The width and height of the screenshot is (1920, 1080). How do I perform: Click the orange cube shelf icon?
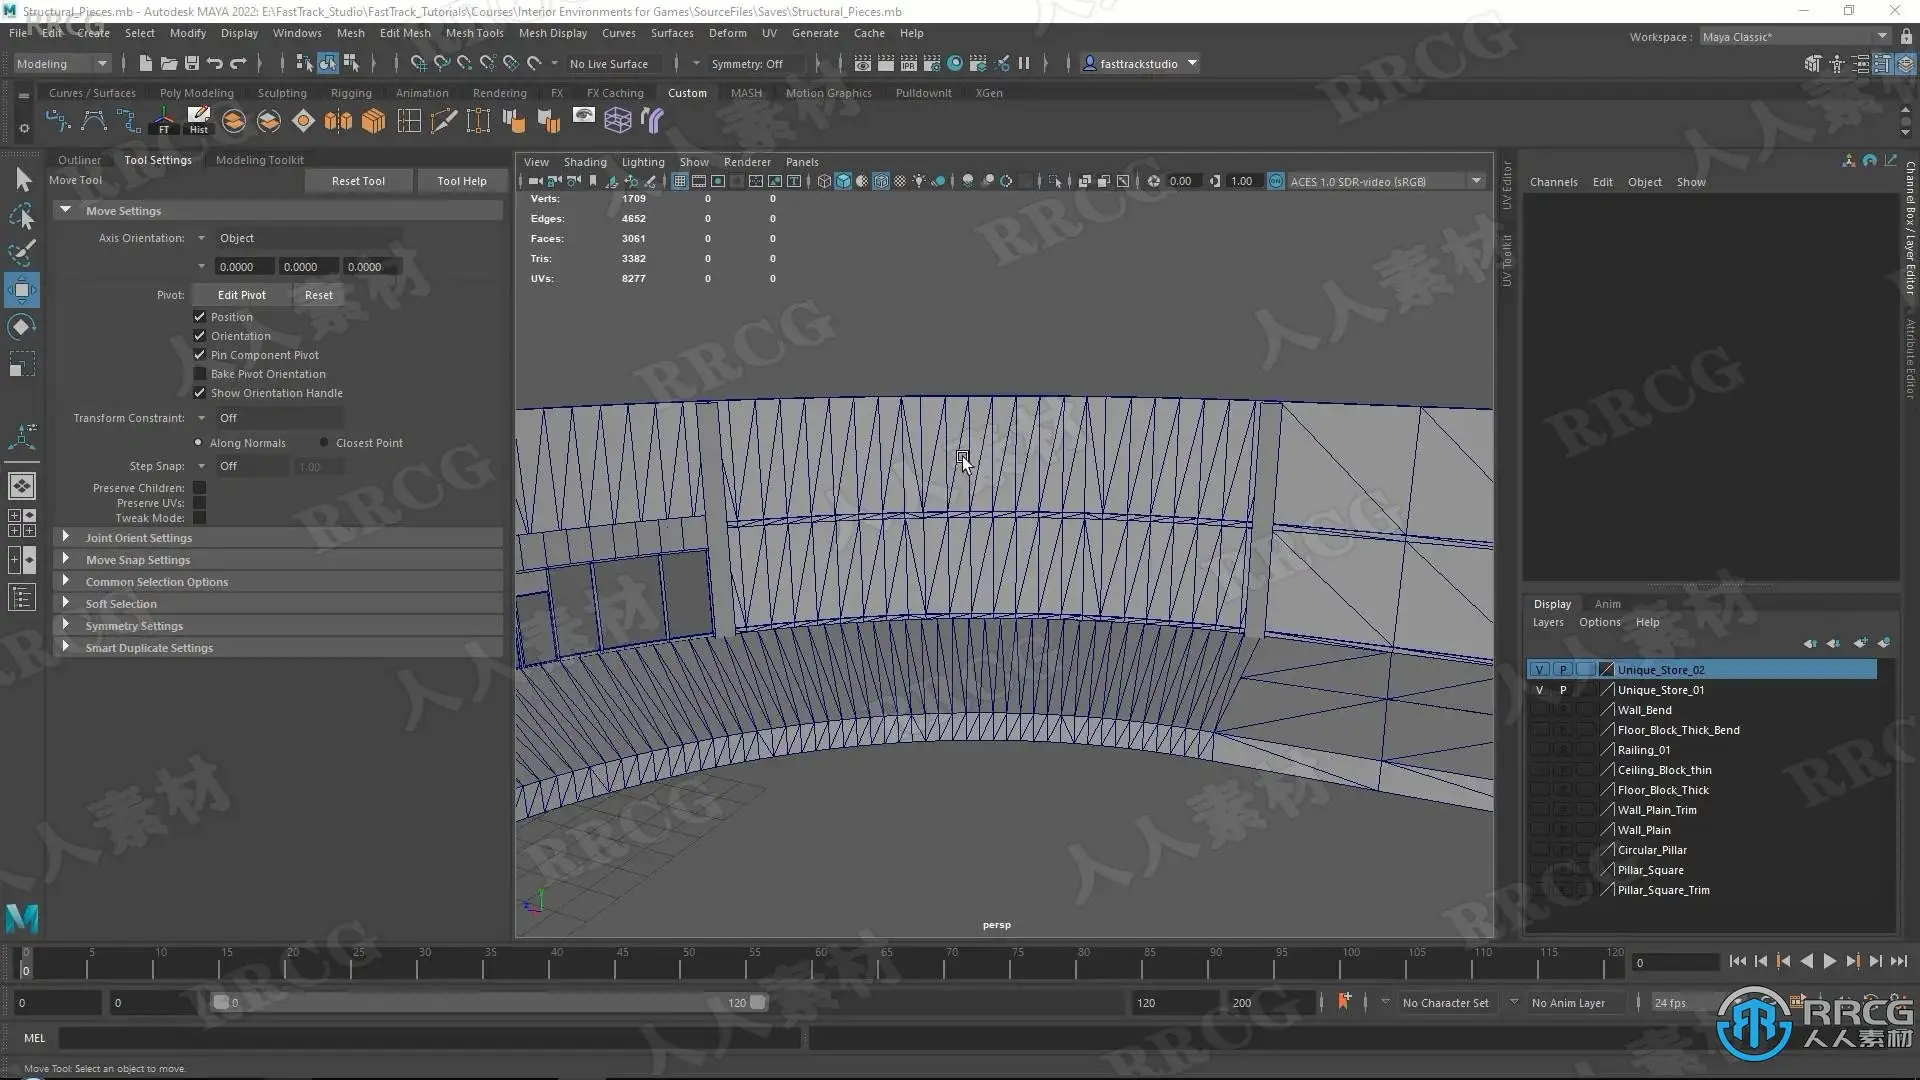tap(373, 121)
